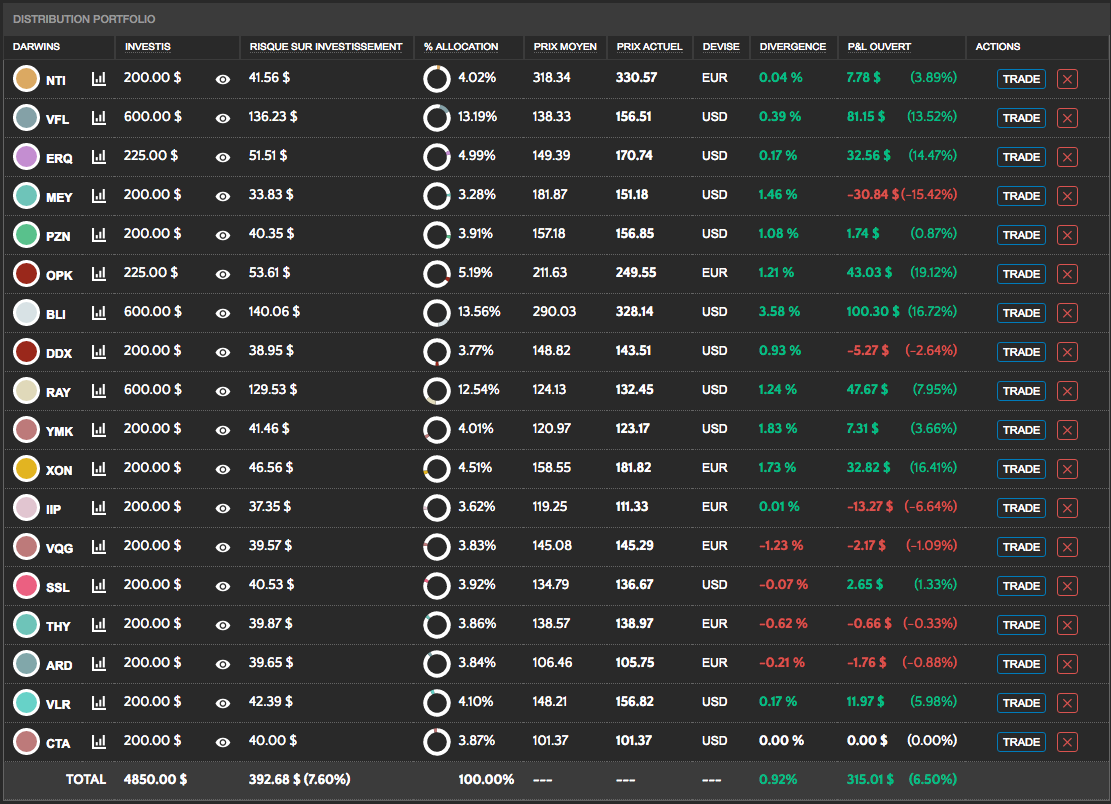The width and height of the screenshot is (1111, 804).
Task: Click the Distribution Portfolio panel title
Action: pyautogui.click(x=84, y=19)
